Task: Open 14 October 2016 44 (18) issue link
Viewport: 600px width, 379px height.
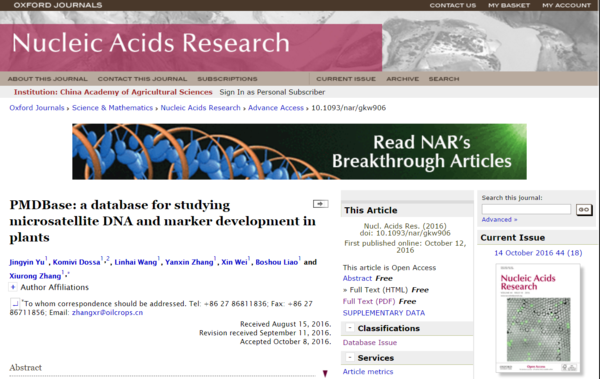Action: [538, 253]
